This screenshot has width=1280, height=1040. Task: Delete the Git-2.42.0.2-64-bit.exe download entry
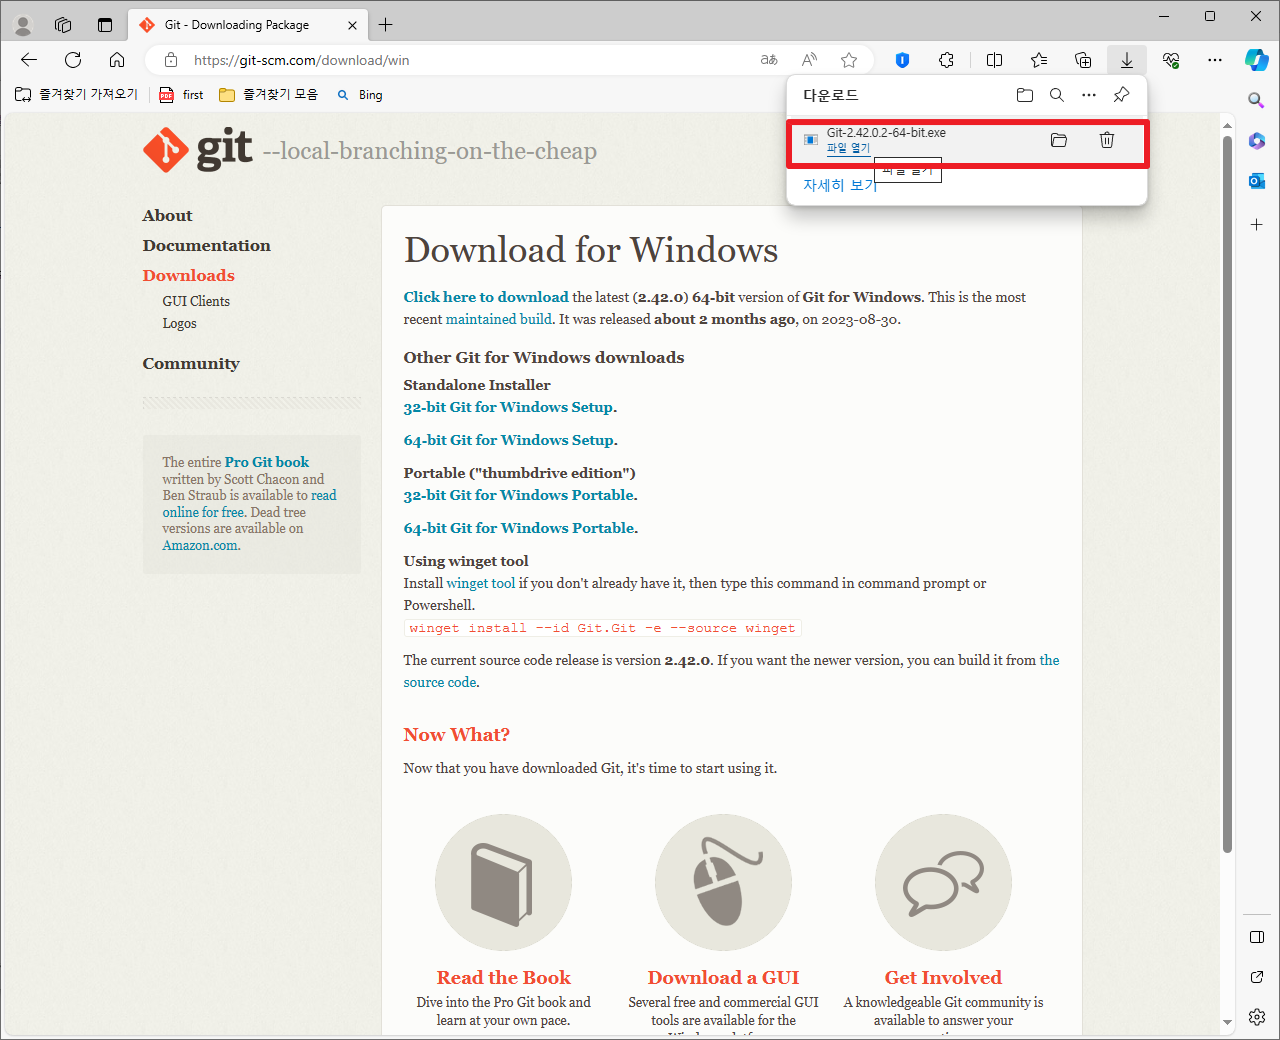[1107, 140]
